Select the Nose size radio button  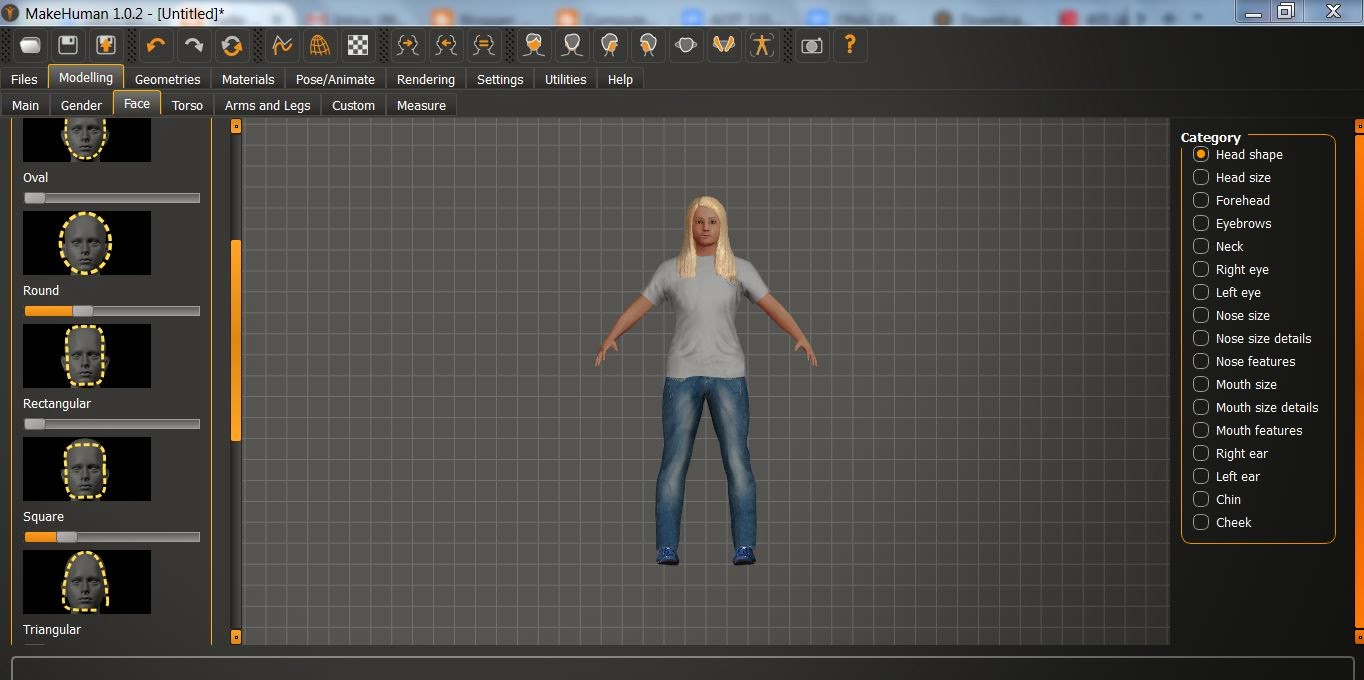tap(1201, 315)
